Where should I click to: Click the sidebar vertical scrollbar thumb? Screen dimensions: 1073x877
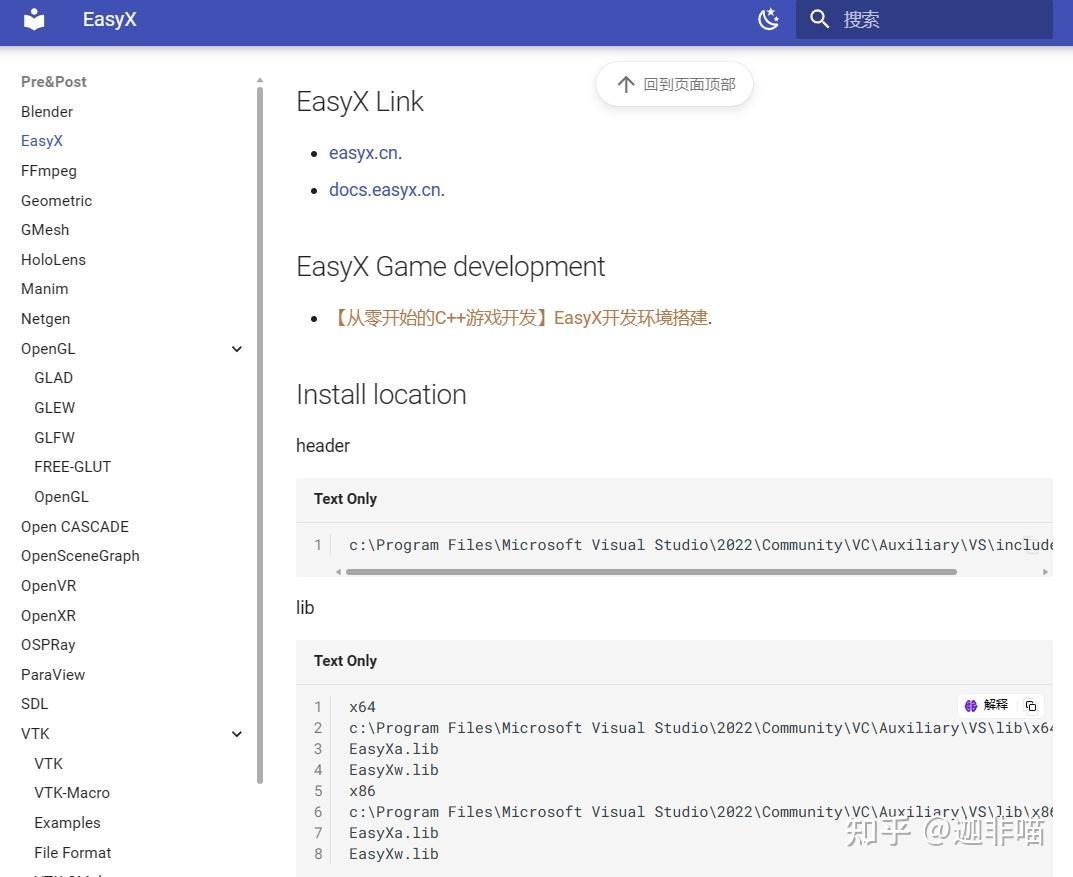260,435
